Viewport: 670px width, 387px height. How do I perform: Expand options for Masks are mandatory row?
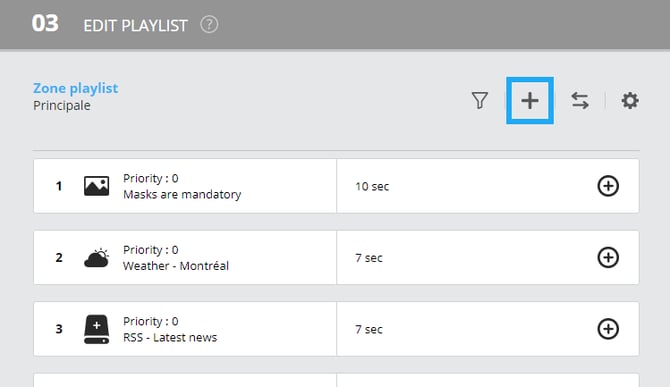pos(608,186)
